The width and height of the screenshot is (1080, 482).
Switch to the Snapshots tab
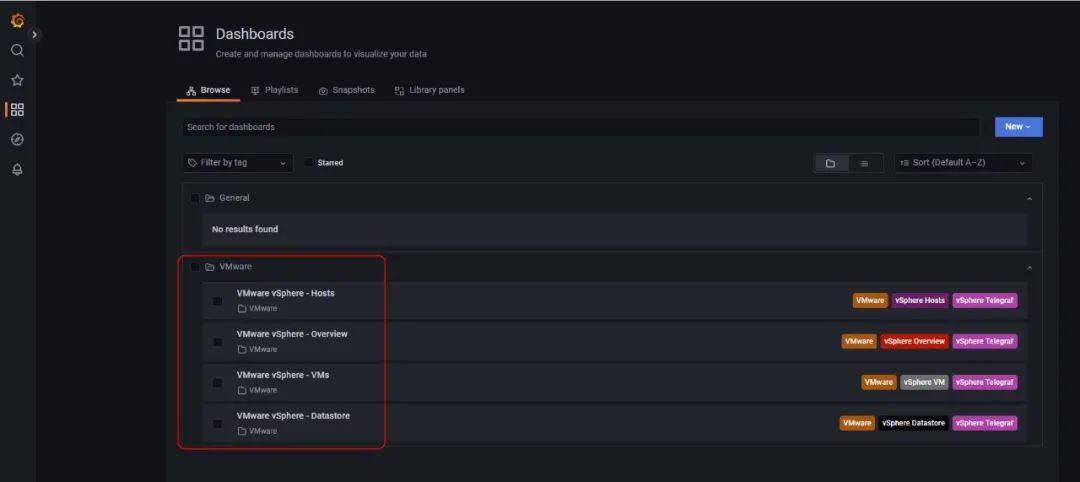[x=346, y=90]
